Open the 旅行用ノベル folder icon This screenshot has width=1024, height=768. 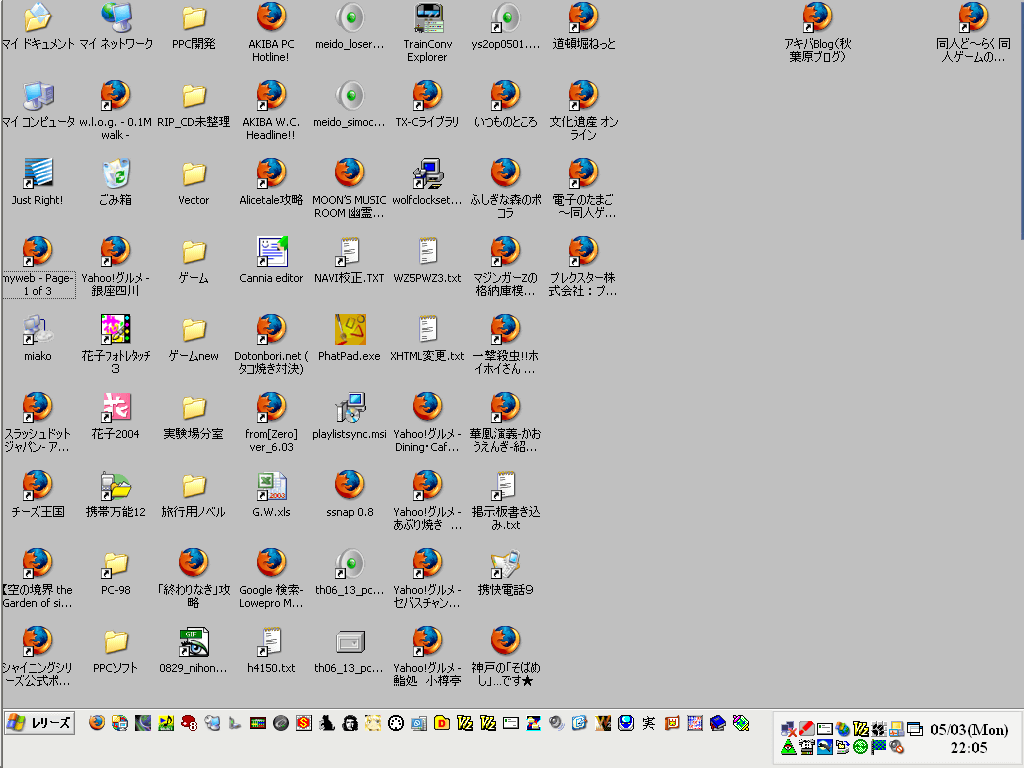(x=193, y=485)
